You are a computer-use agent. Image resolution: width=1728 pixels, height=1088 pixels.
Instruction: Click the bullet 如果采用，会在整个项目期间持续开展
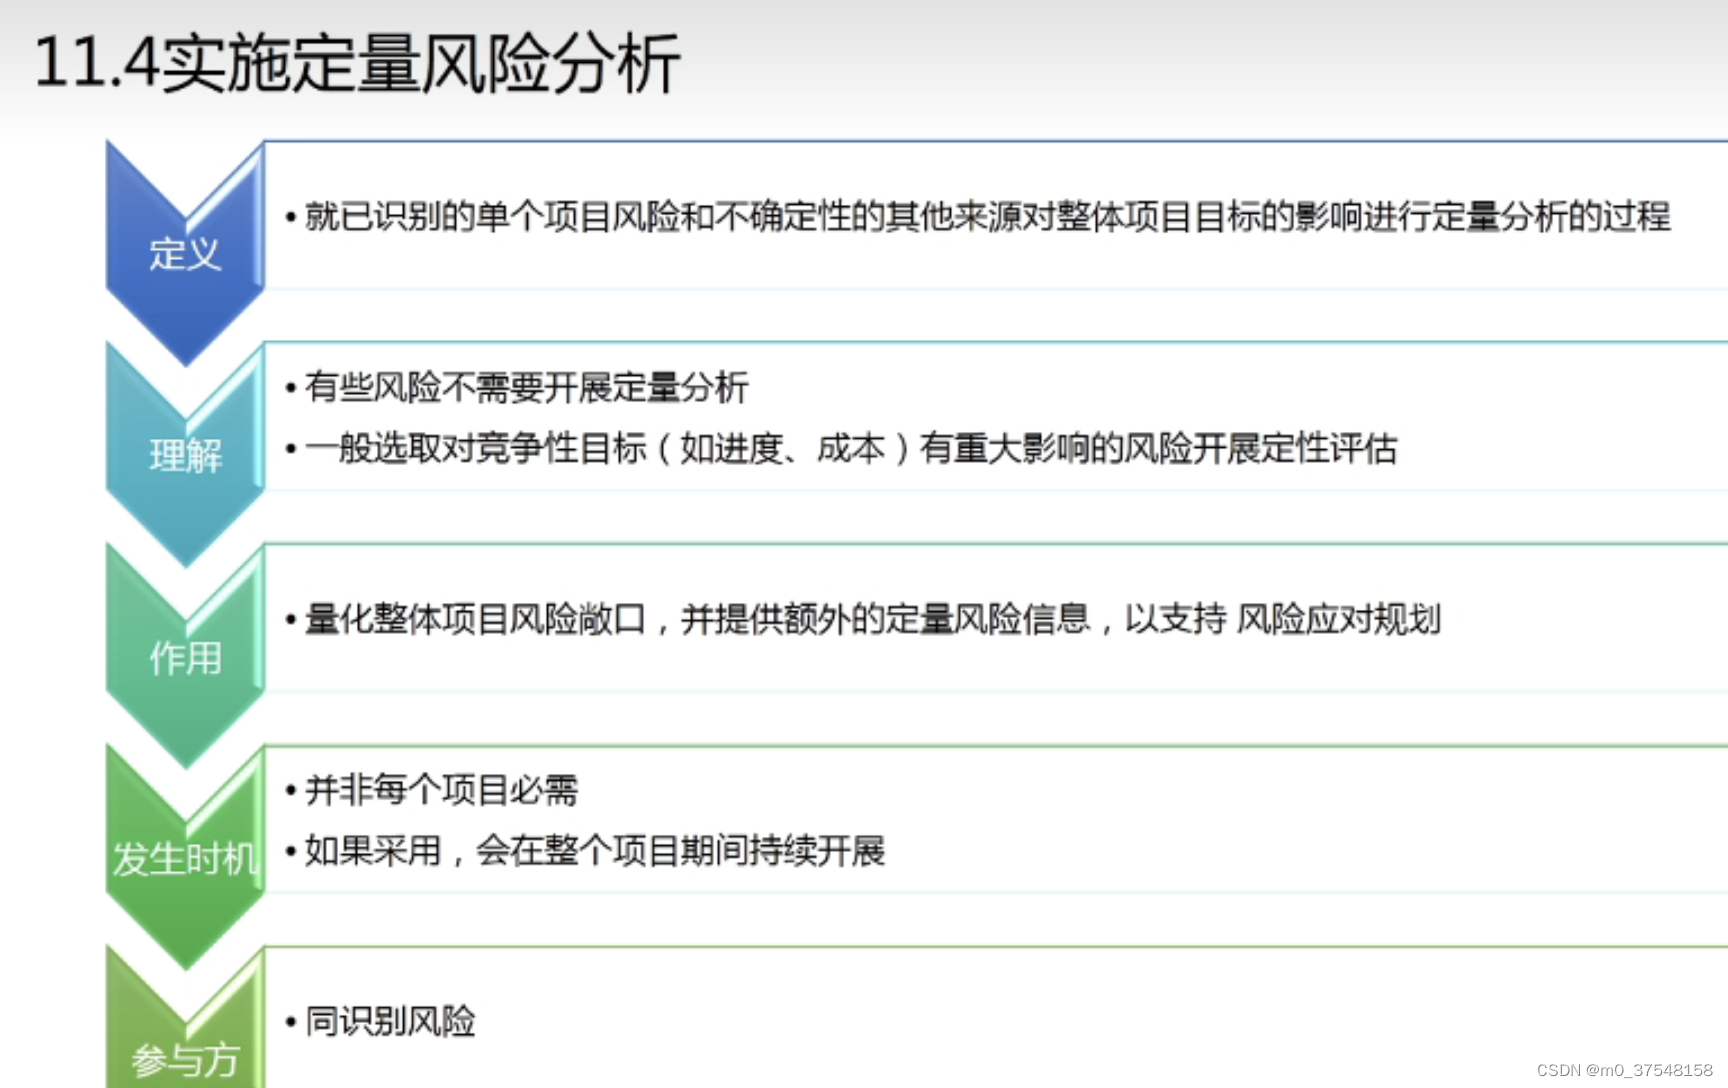coord(594,851)
